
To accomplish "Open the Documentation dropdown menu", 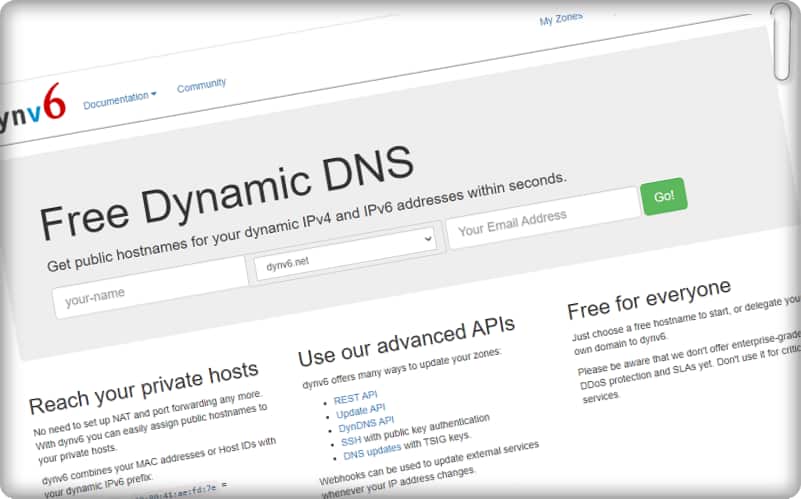I will coord(120,99).
